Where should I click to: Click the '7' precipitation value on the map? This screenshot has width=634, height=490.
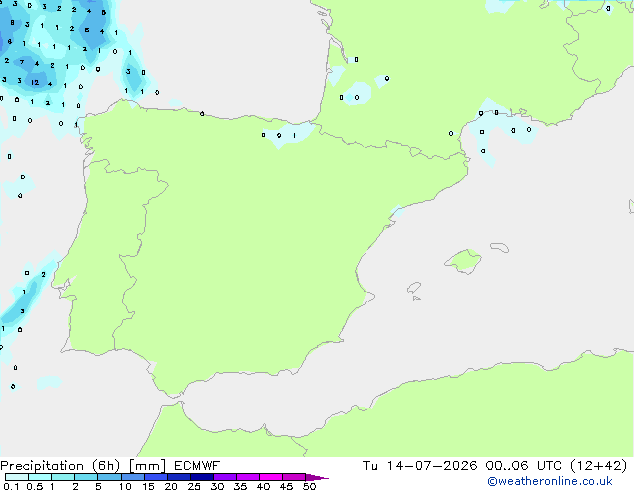22,62
